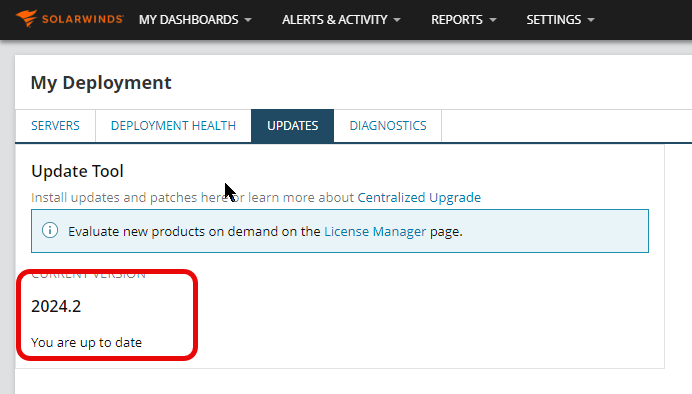Open the Centralized Upgrade link

pyautogui.click(x=419, y=197)
